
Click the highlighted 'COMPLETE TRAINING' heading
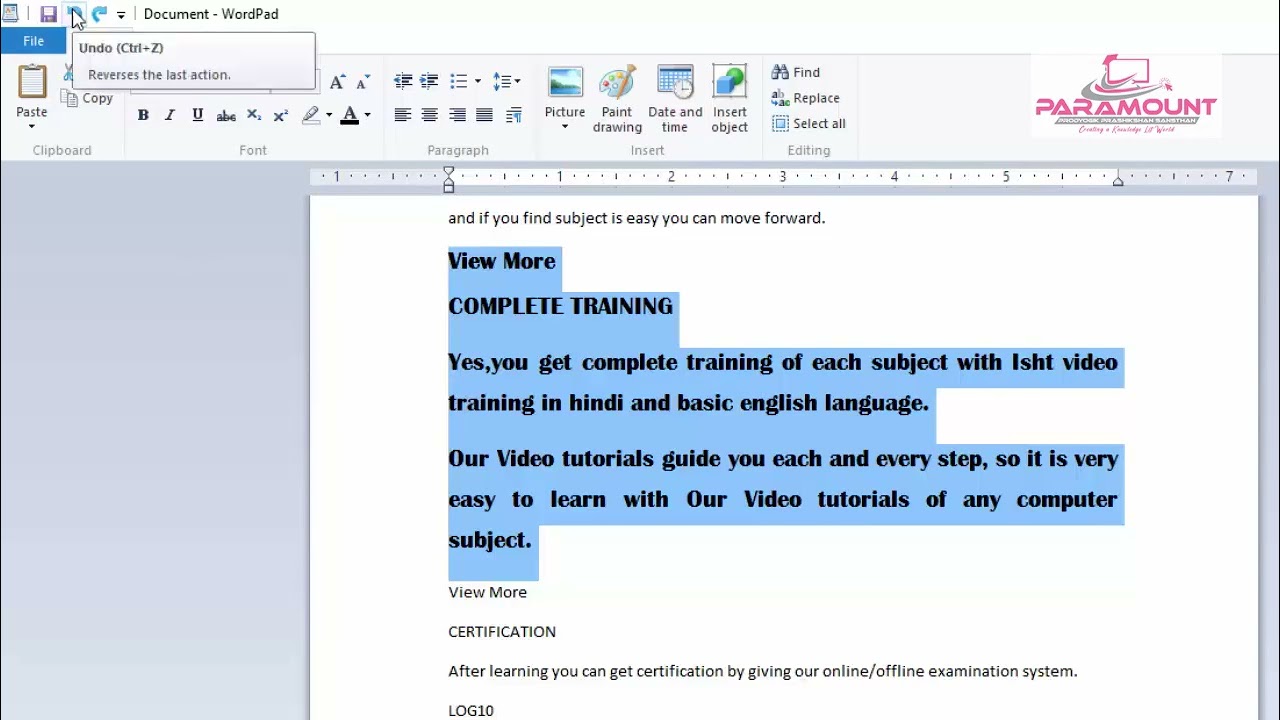(x=560, y=306)
